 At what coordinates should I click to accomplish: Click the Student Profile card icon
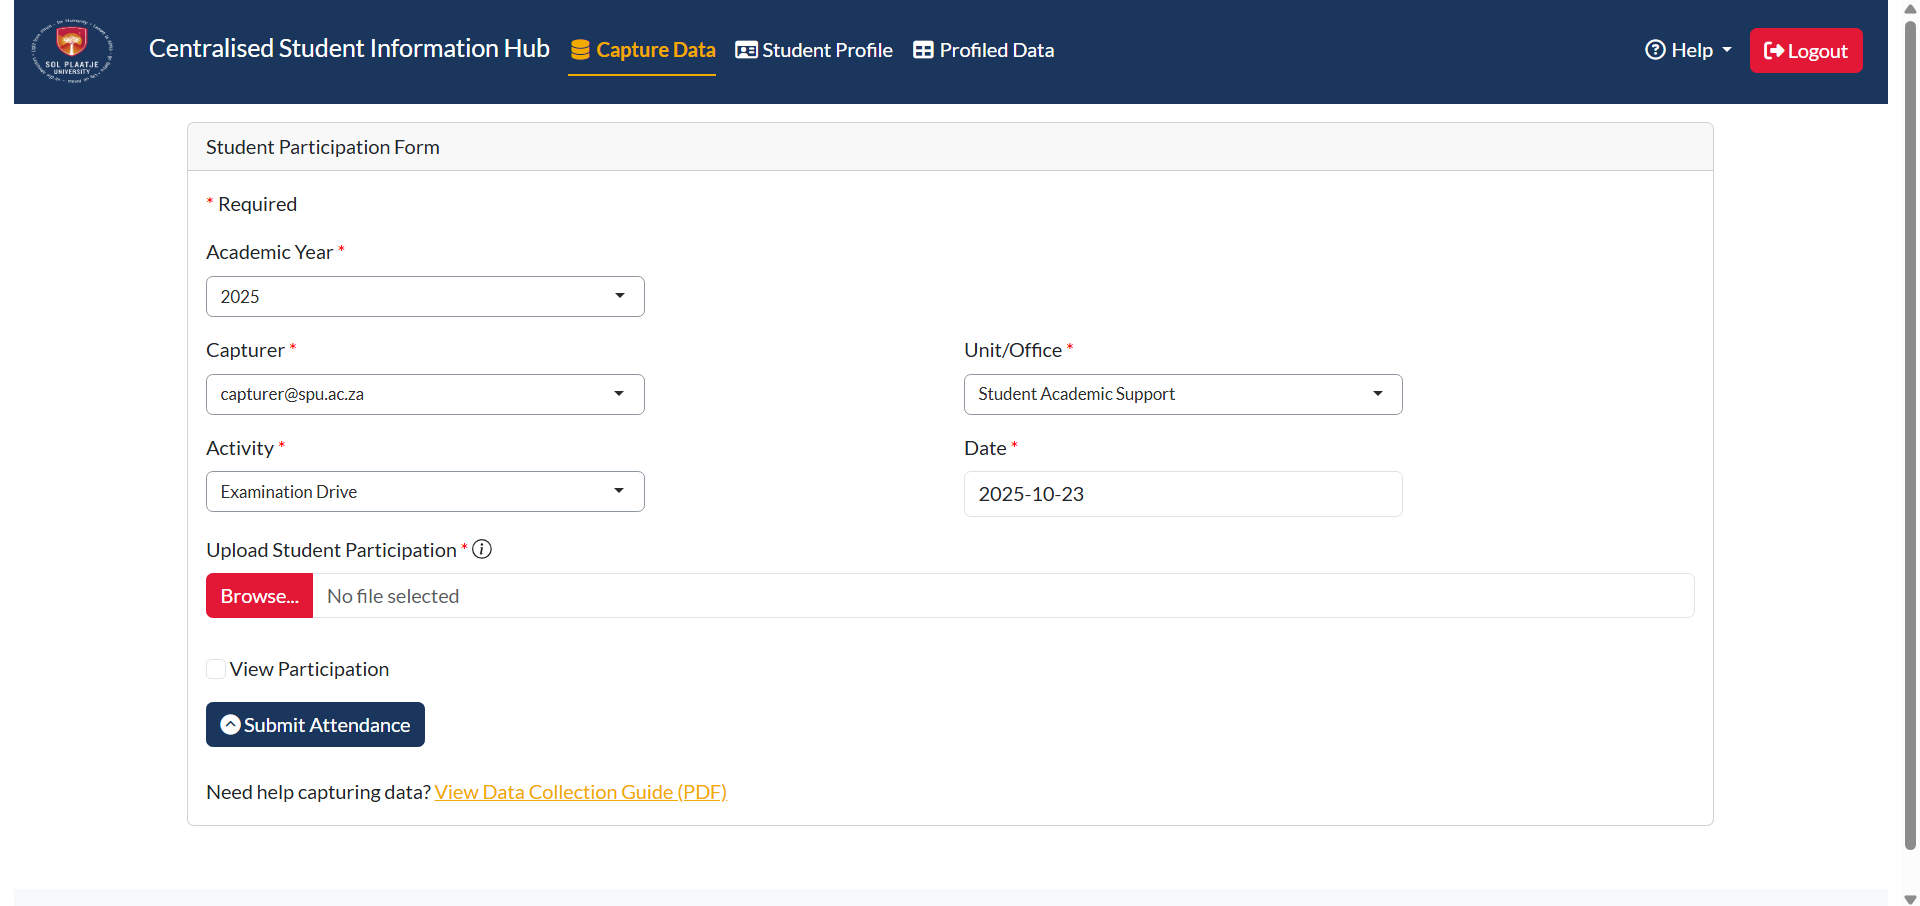click(x=745, y=50)
